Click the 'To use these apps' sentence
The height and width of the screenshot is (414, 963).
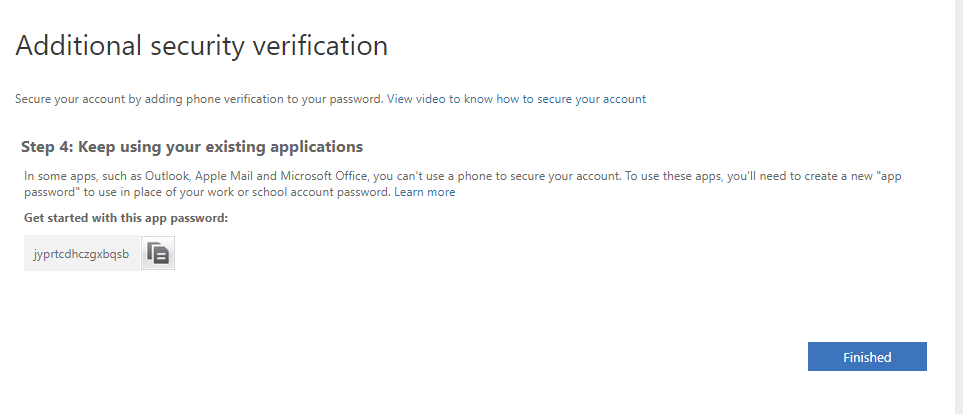(662, 176)
